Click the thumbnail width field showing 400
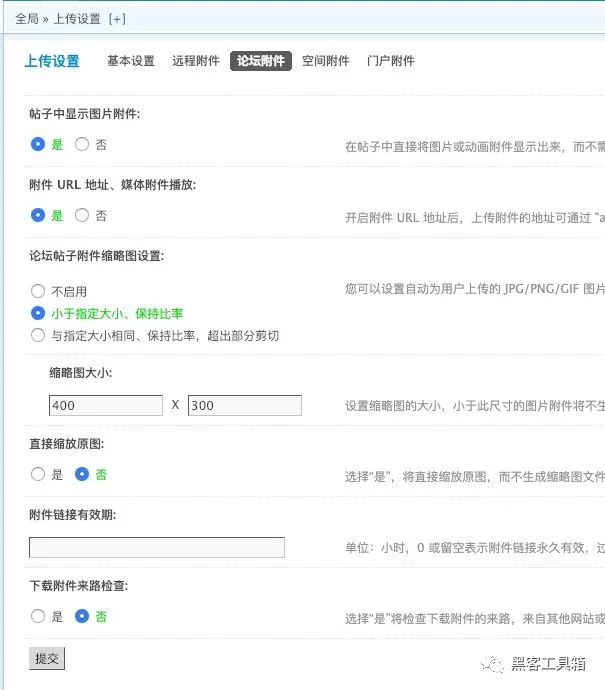Image resolution: width=605 pixels, height=690 pixels. (105, 405)
